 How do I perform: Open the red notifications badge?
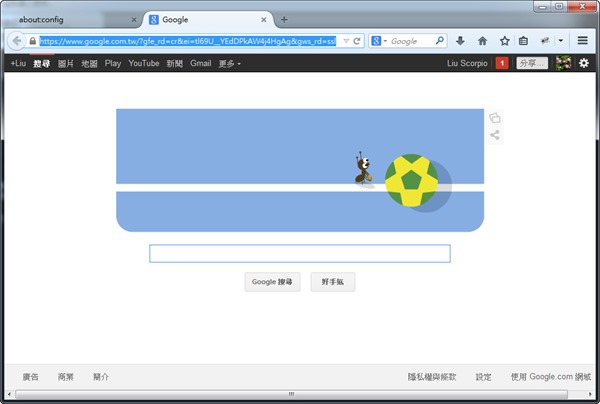click(x=502, y=63)
